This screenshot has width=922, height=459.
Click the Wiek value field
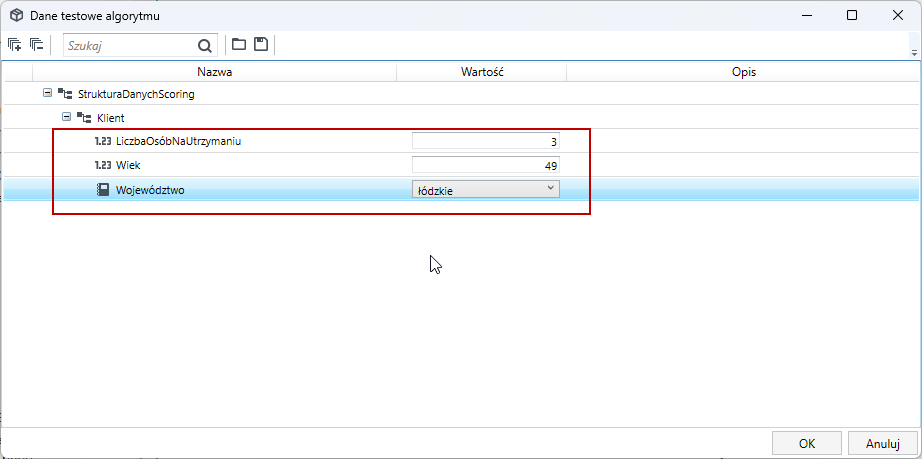(486, 165)
